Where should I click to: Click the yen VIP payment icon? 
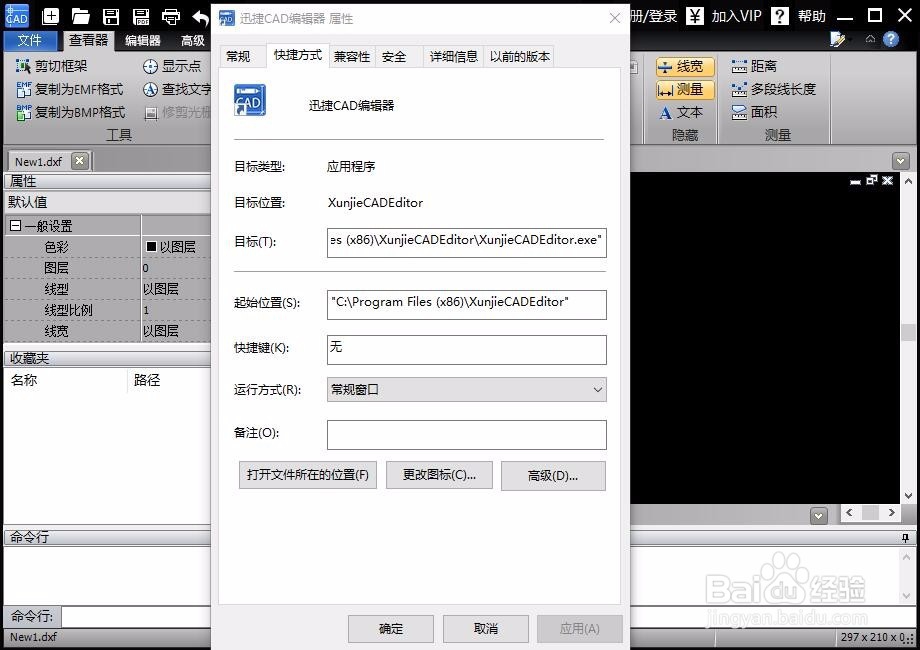[x=695, y=16]
